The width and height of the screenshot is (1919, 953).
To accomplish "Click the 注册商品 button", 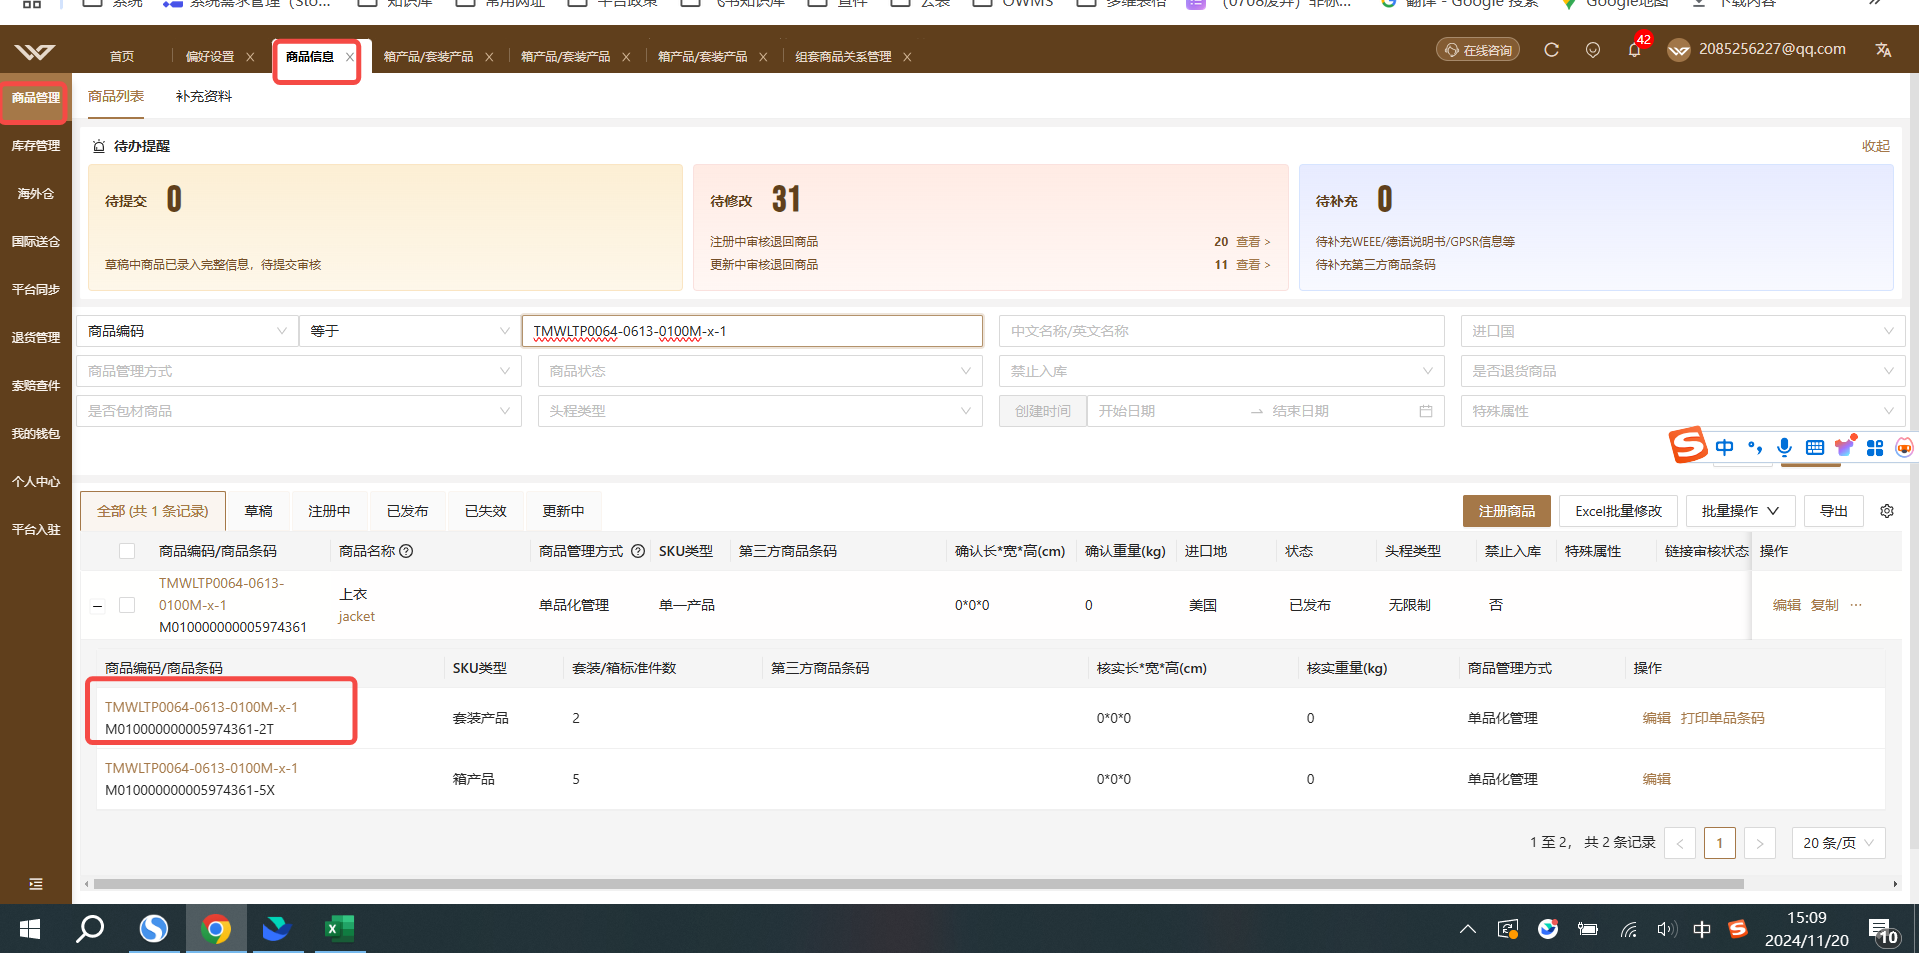I will pyautogui.click(x=1507, y=511).
